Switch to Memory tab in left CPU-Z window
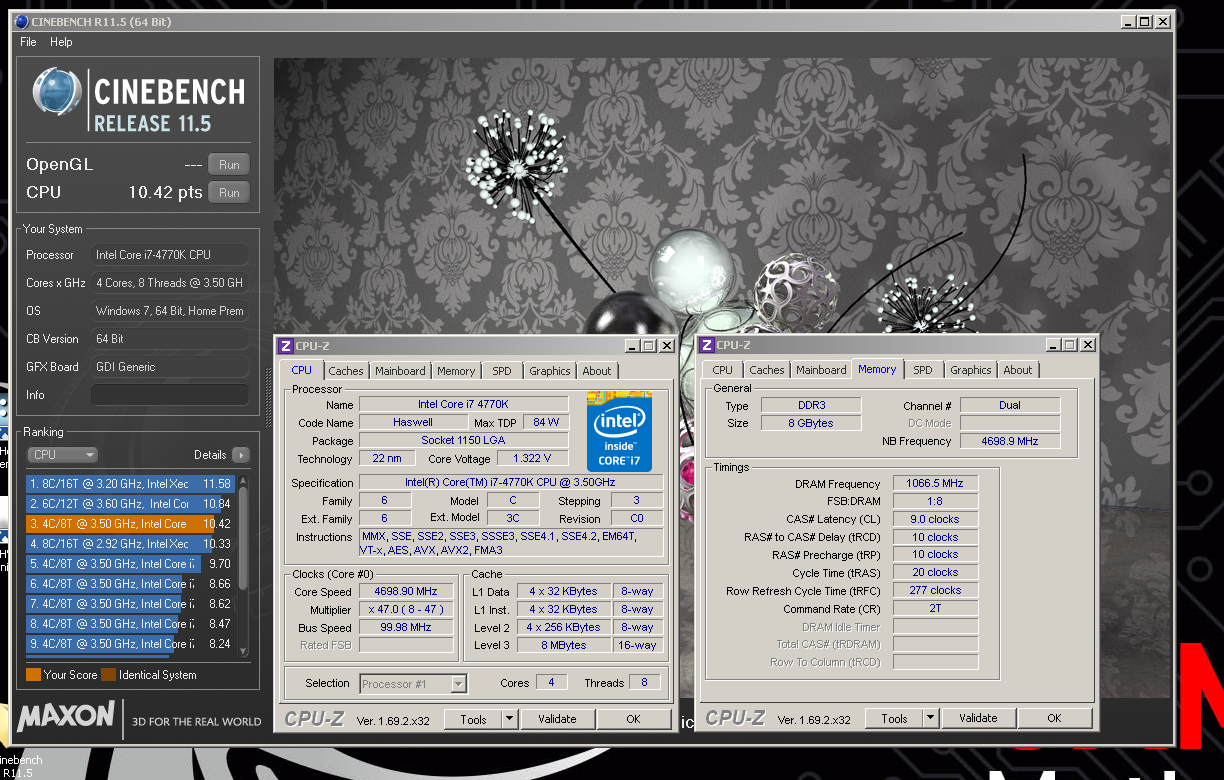This screenshot has width=1224, height=780. pyautogui.click(x=456, y=371)
